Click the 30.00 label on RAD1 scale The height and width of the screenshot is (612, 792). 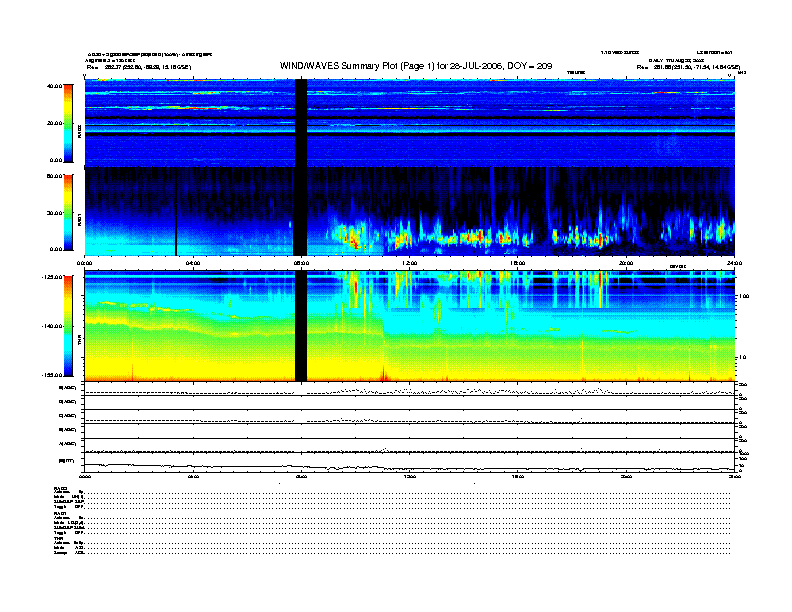pyautogui.click(x=54, y=213)
